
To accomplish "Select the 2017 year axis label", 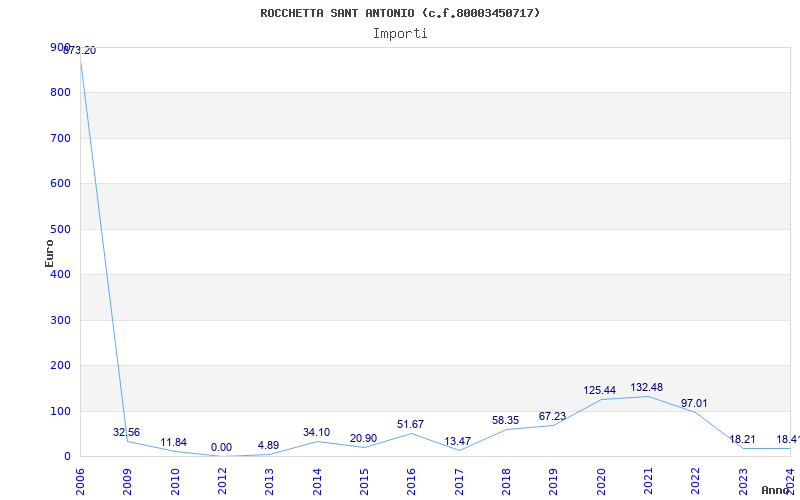I will pyautogui.click(x=459, y=481).
